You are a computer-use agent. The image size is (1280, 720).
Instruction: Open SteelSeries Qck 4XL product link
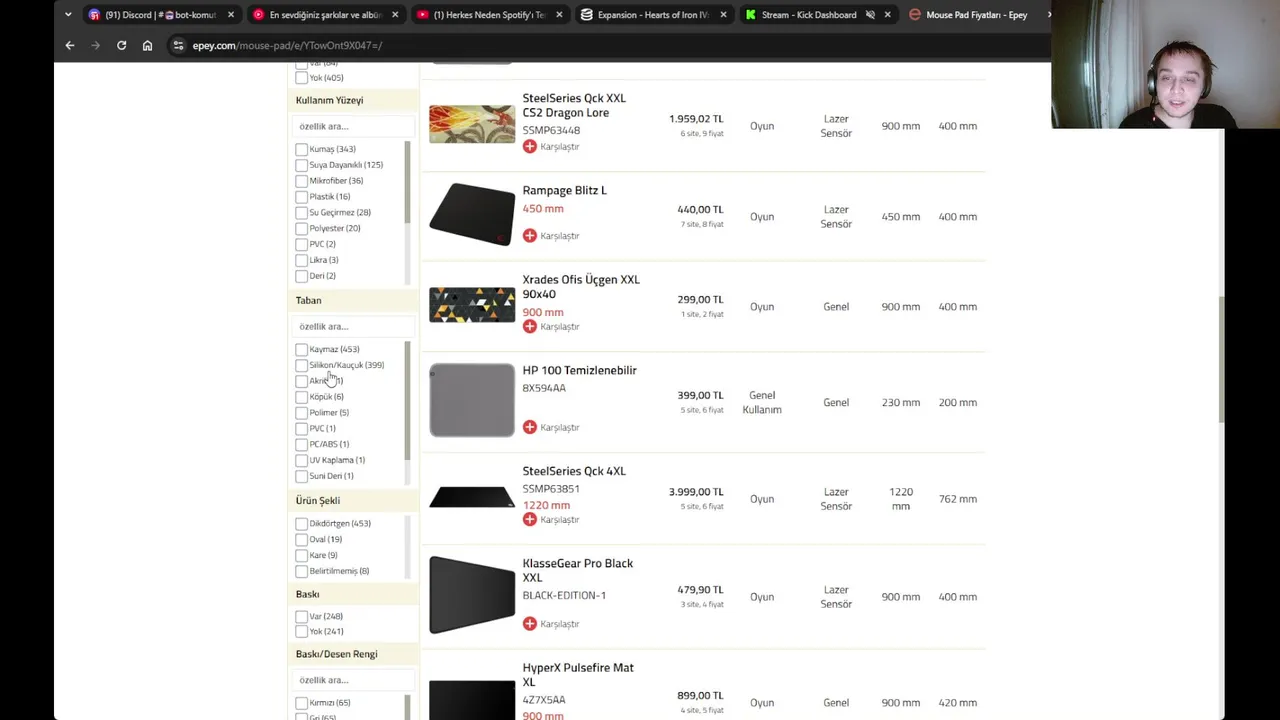(574, 471)
